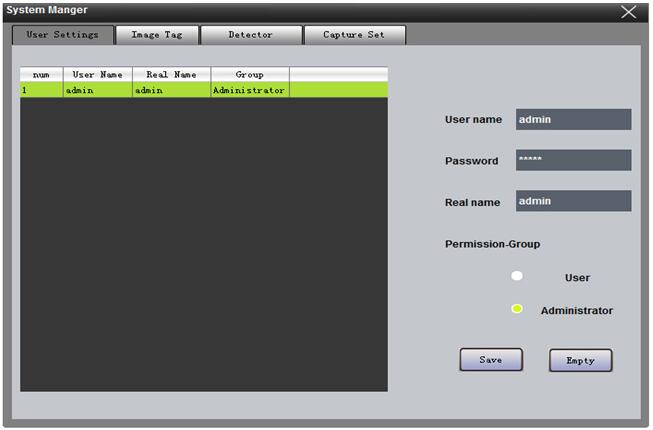Image resolution: width=653 pixels, height=430 pixels.
Task: Focus the Real name input field
Action: (x=573, y=201)
